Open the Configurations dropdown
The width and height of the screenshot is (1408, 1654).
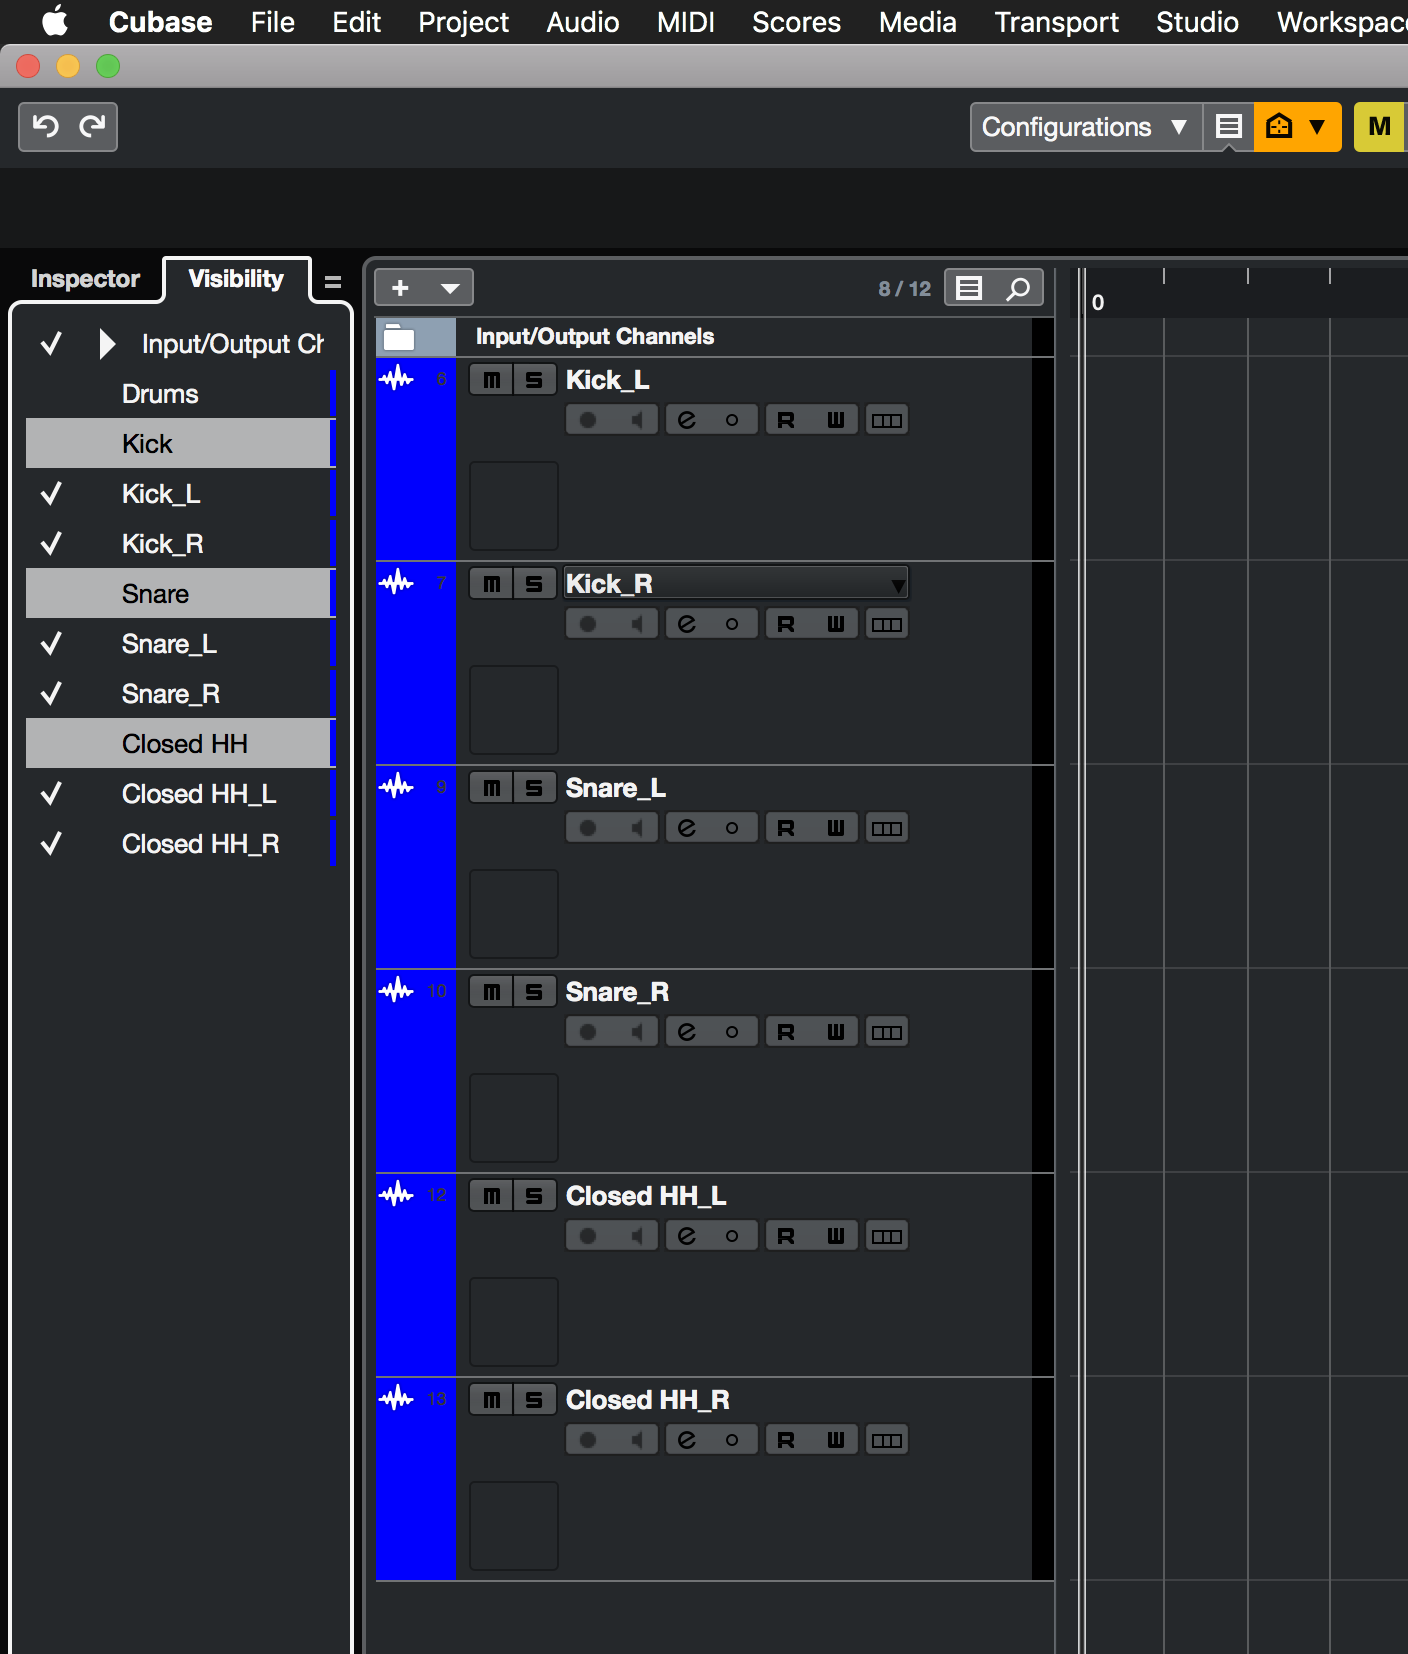(1086, 127)
